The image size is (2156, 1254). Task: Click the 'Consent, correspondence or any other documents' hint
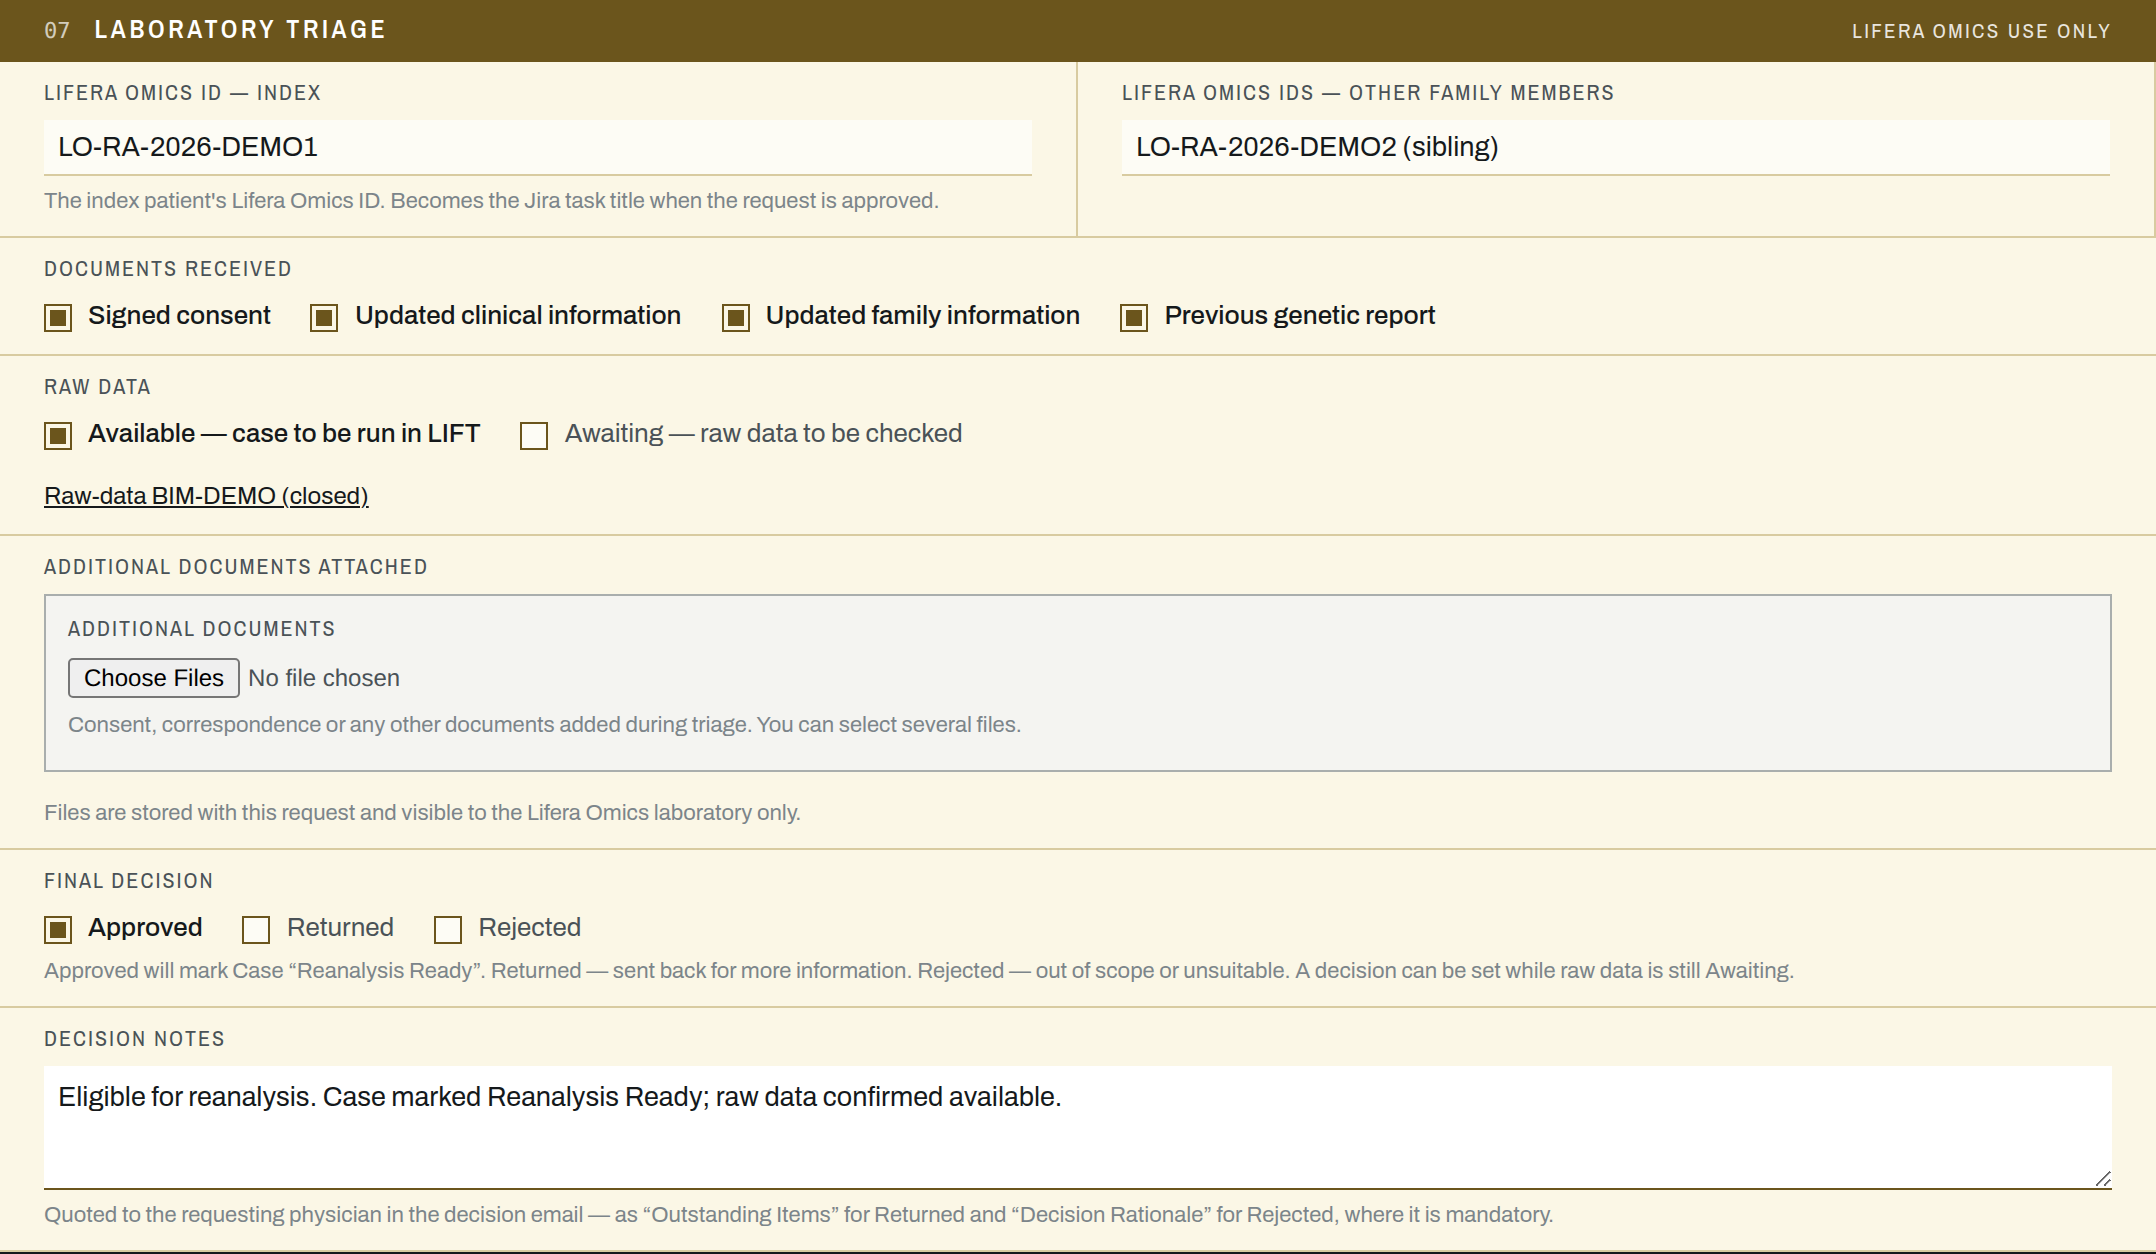pos(544,725)
